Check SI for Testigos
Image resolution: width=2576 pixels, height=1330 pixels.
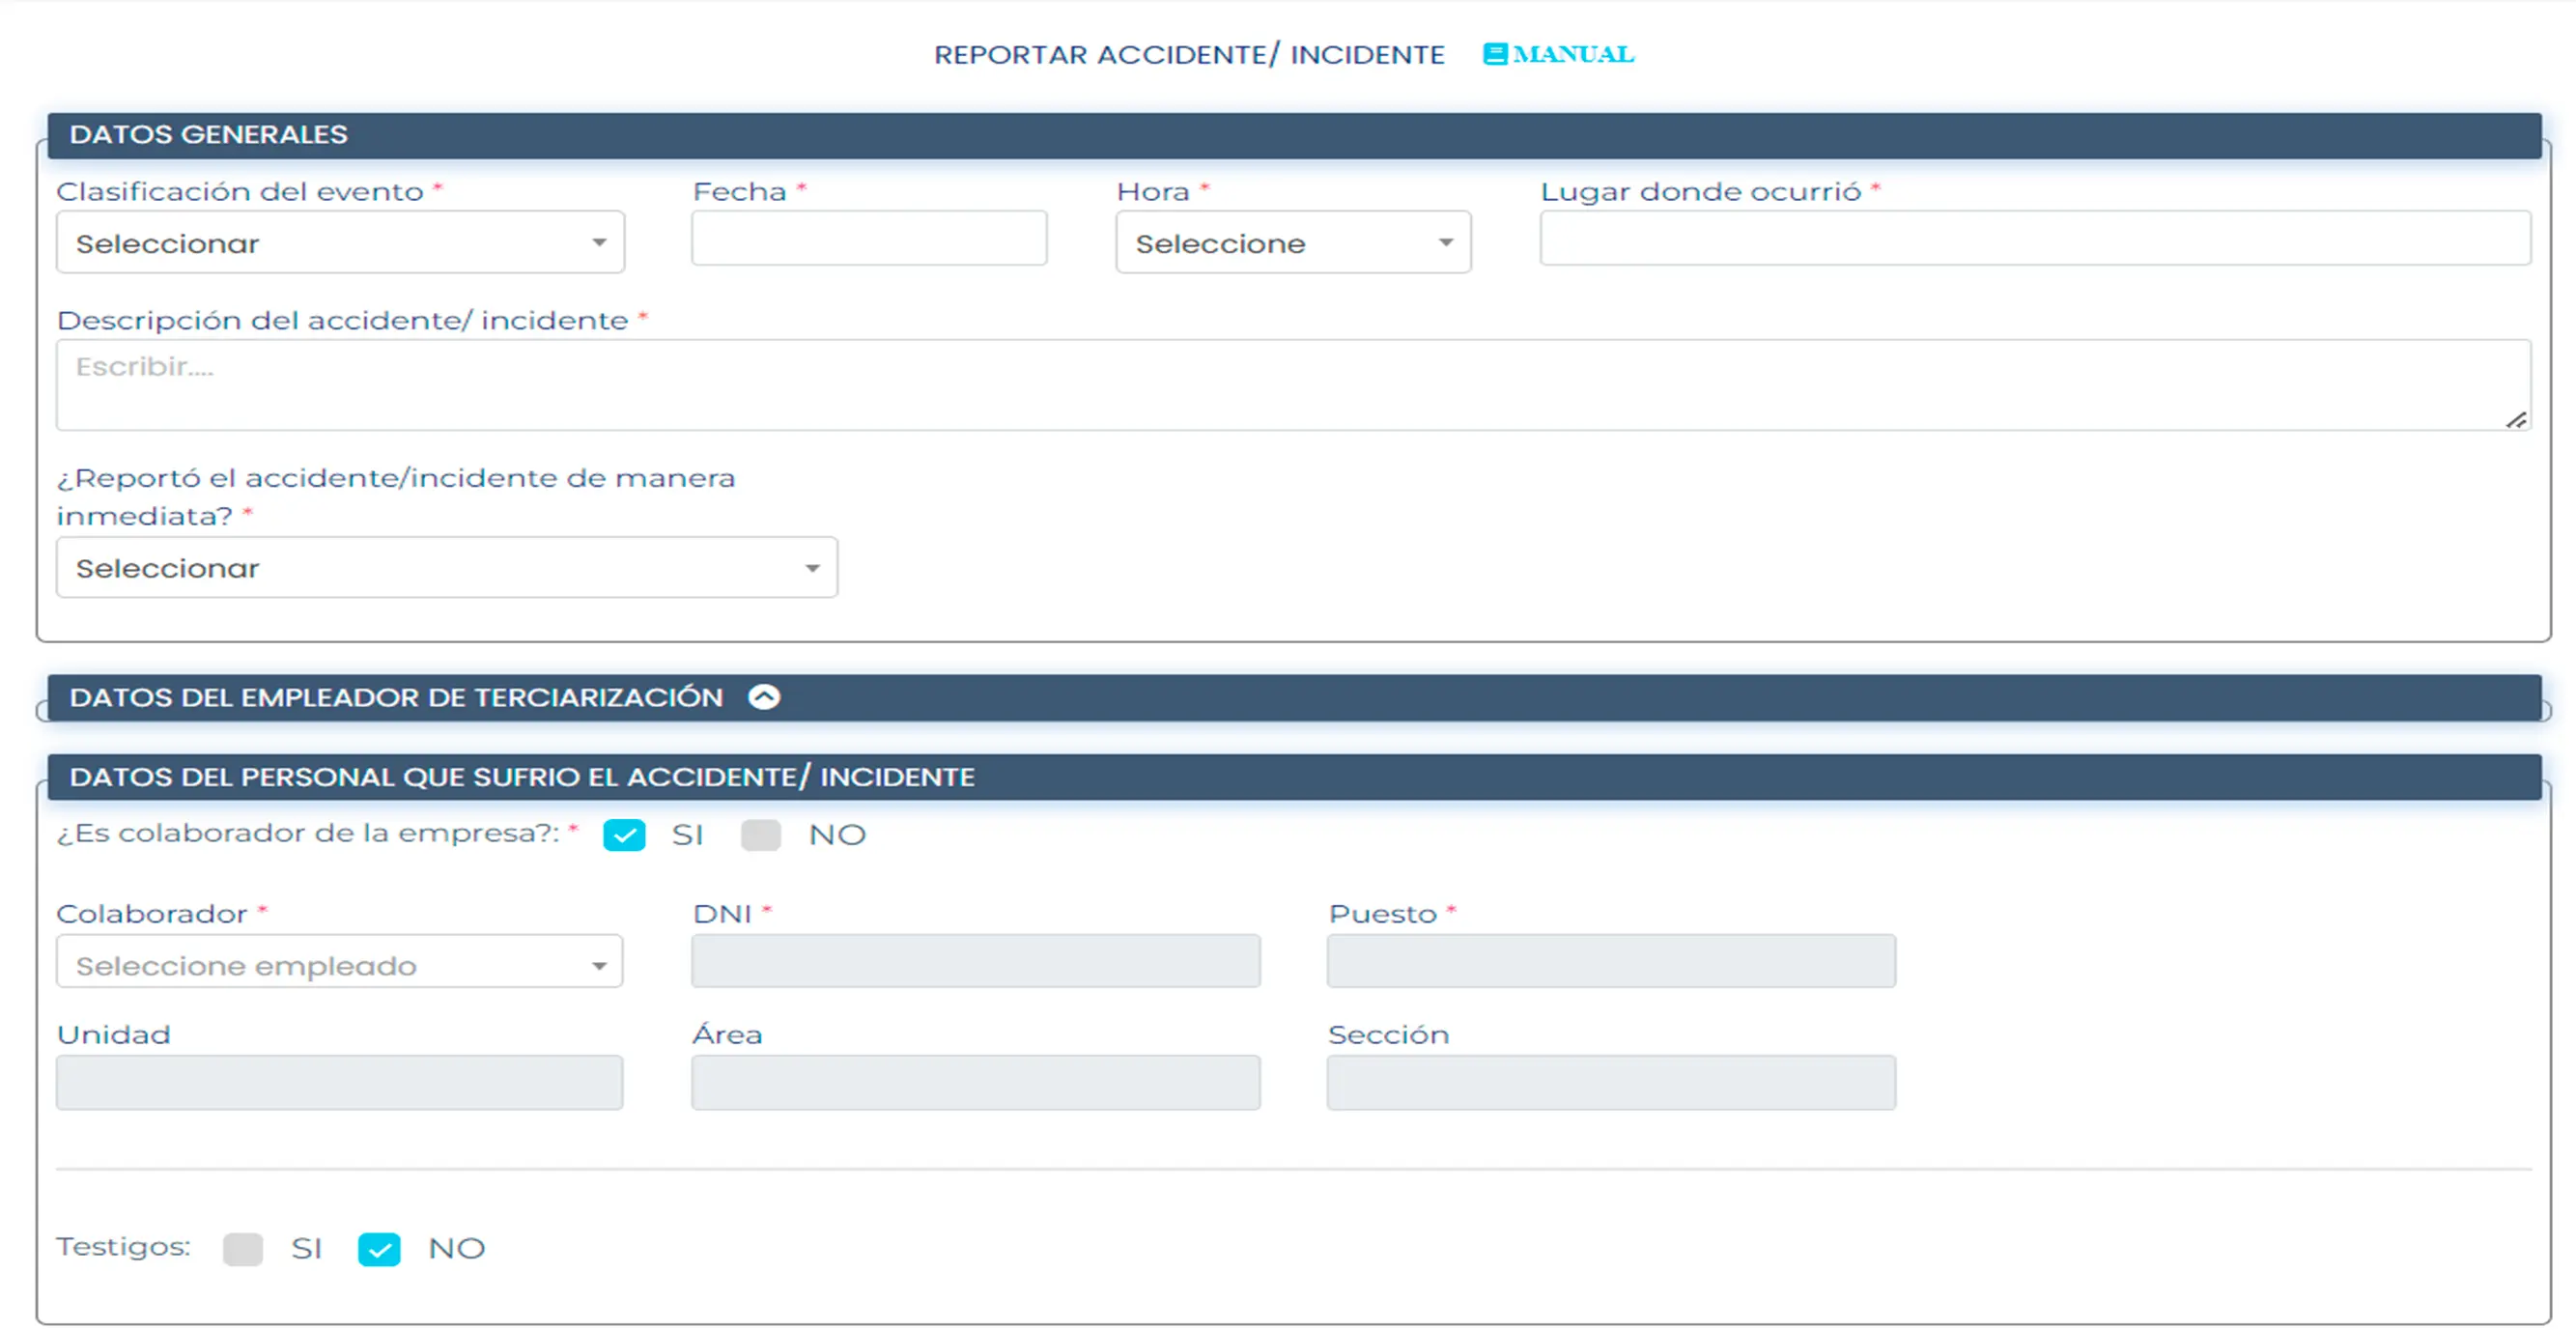[243, 1249]
